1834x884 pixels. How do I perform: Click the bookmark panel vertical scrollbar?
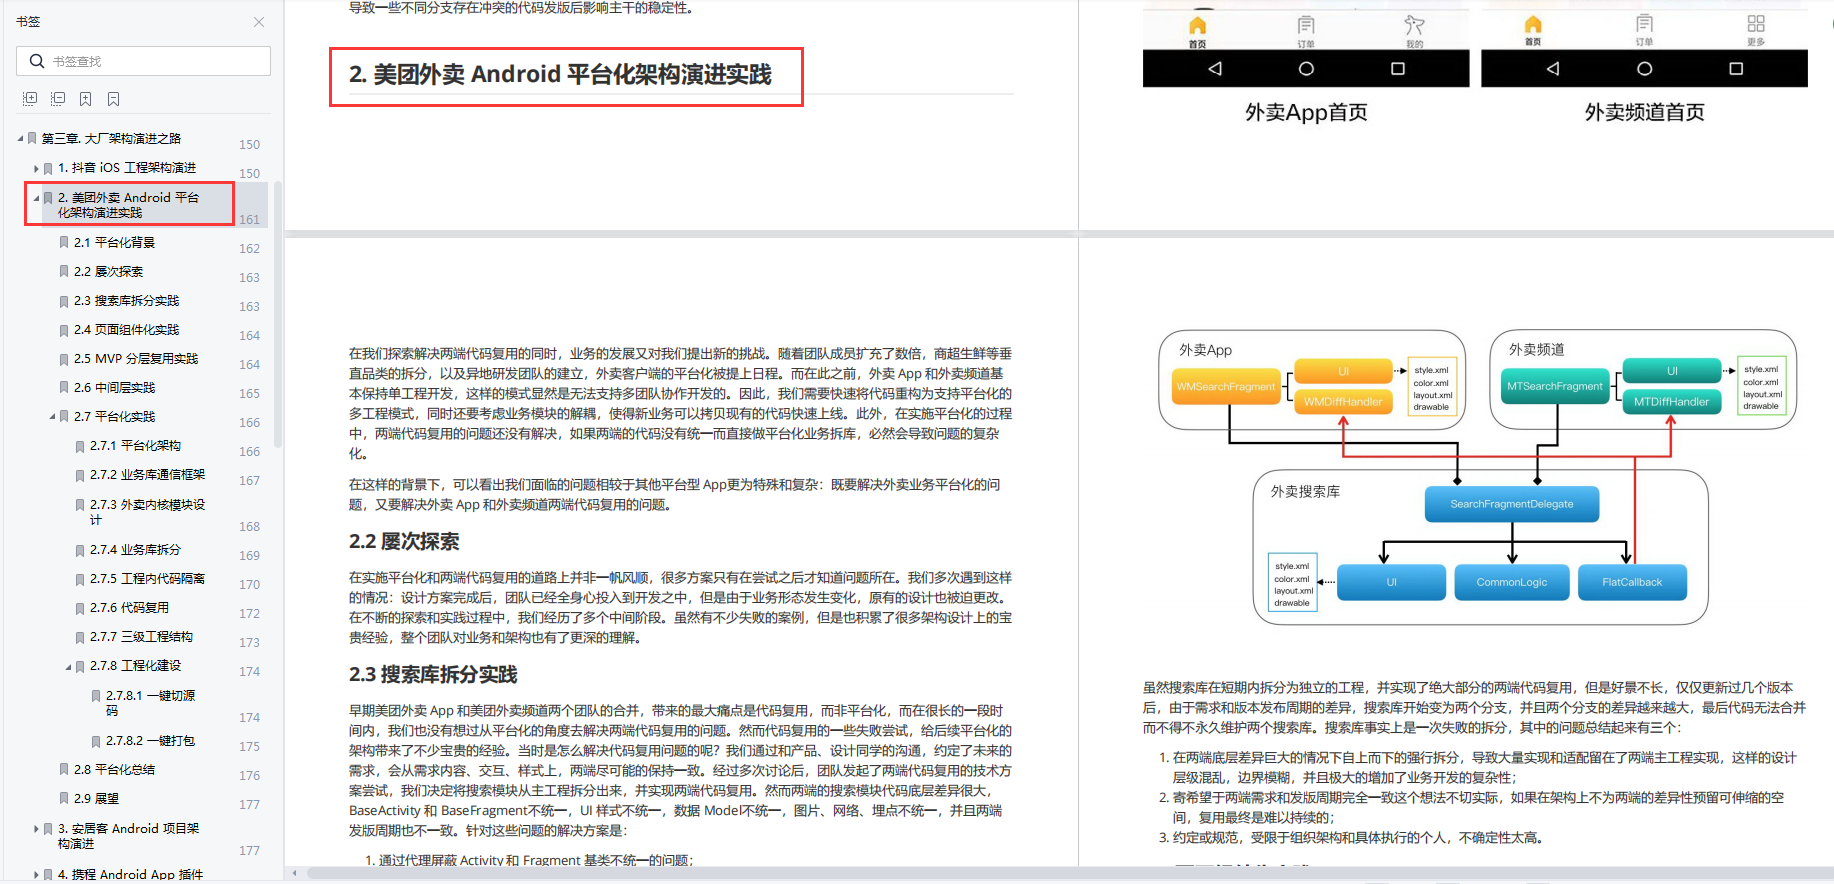pyautogui.click(x=278, y=315)
